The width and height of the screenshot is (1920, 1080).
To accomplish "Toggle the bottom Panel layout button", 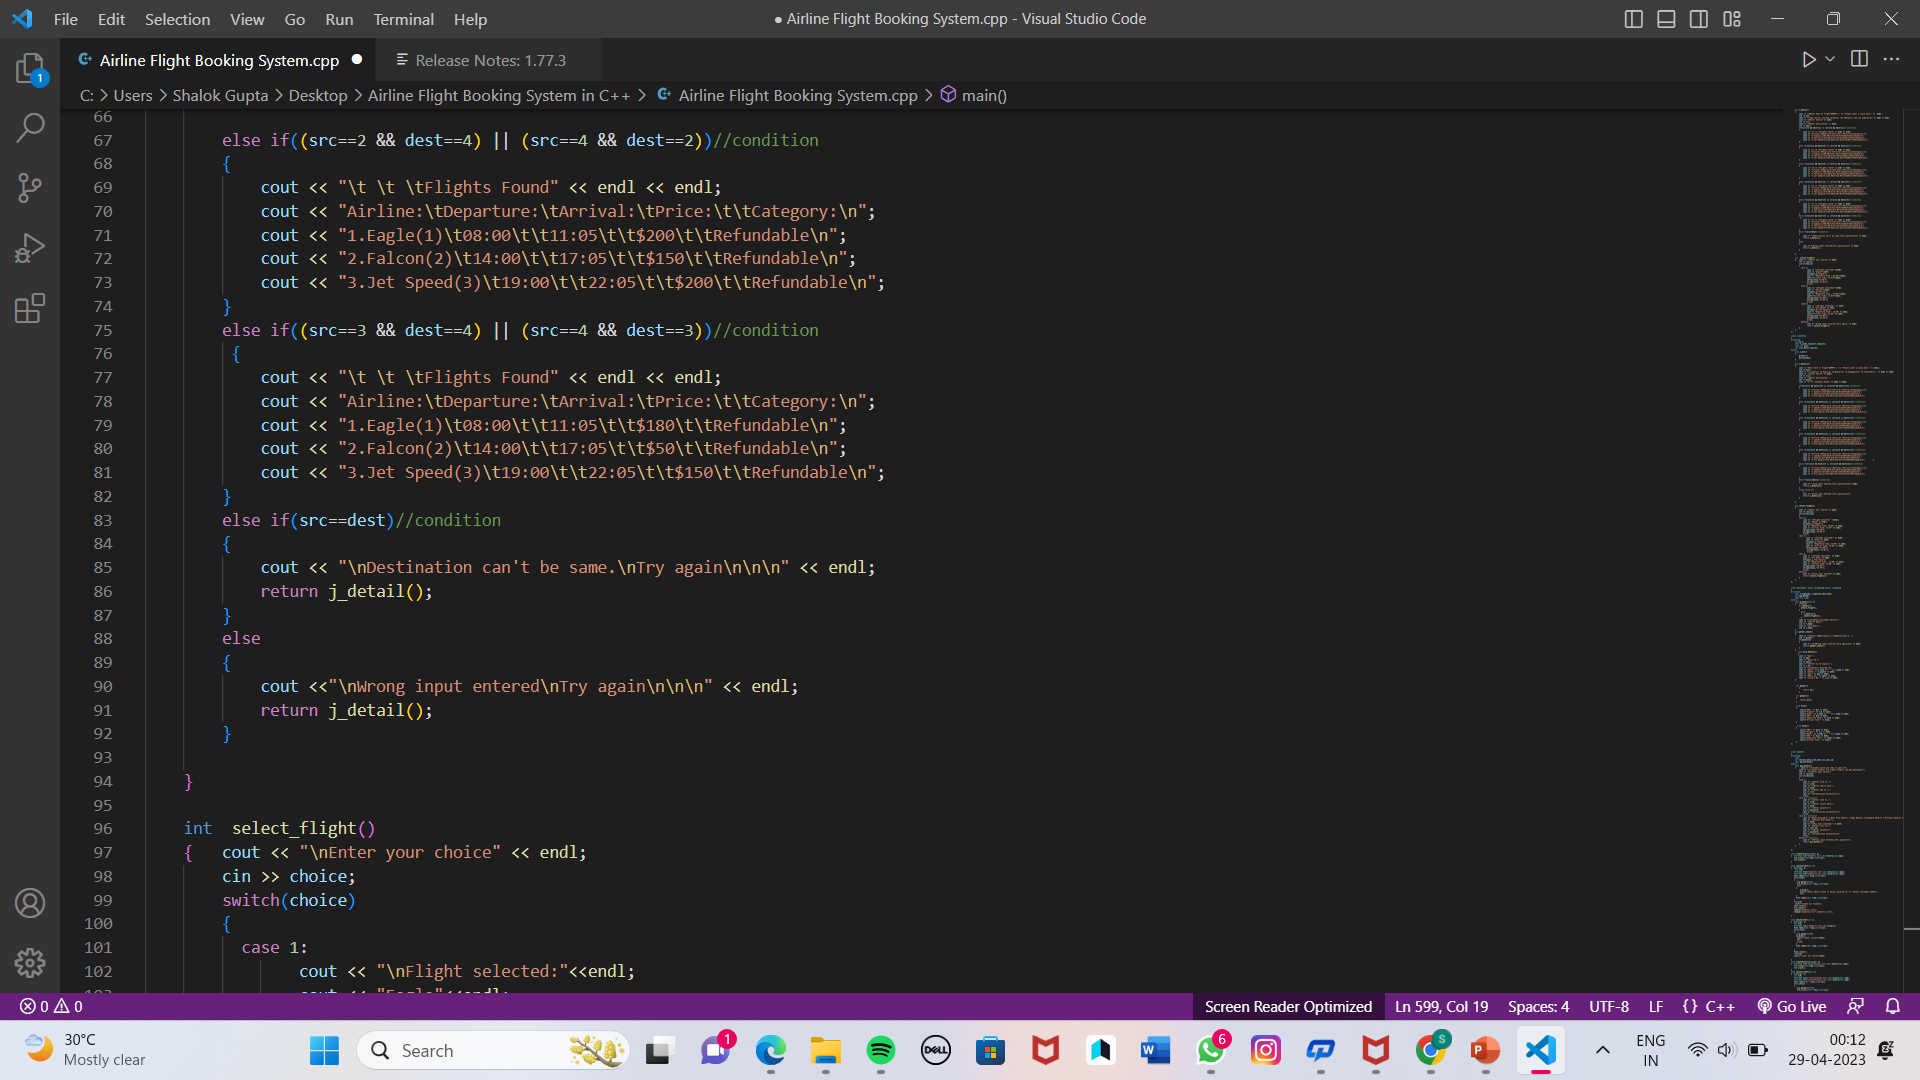I will coord(1666,19).
